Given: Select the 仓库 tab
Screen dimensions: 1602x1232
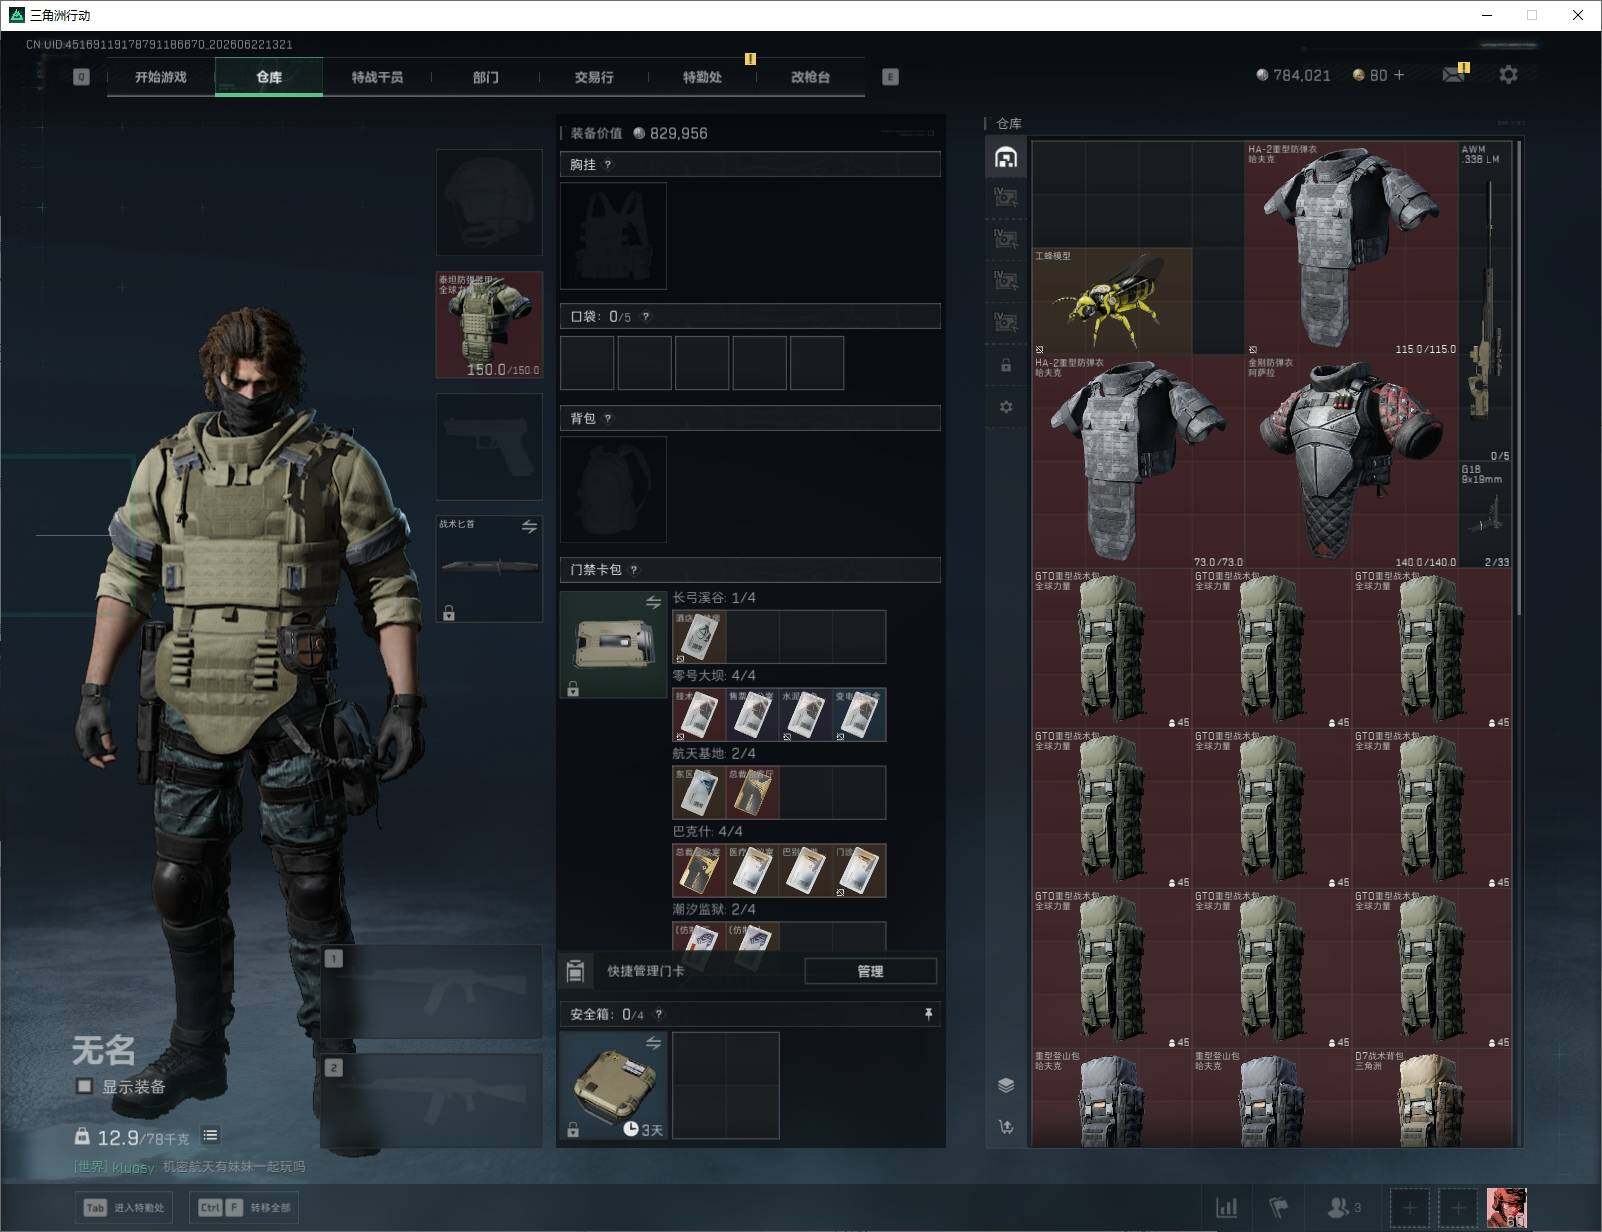Looking at the screenshot, I should [269, 77].
